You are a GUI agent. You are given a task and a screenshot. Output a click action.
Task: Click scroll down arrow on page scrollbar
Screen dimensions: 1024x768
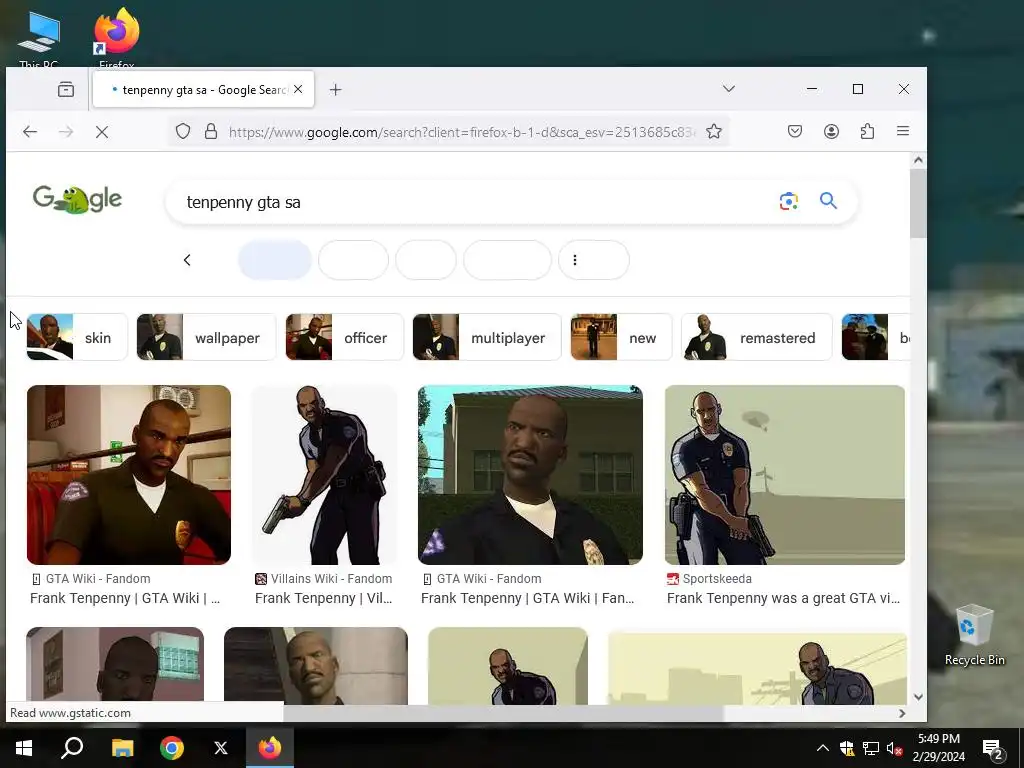point(918,697)
